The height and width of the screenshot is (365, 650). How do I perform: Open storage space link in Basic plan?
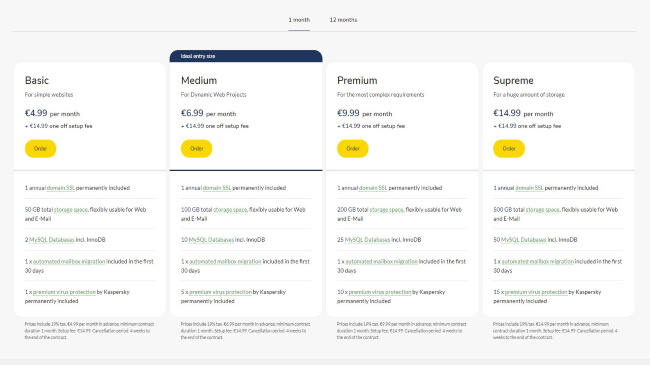pyautogui.click(x=71, y=210)
